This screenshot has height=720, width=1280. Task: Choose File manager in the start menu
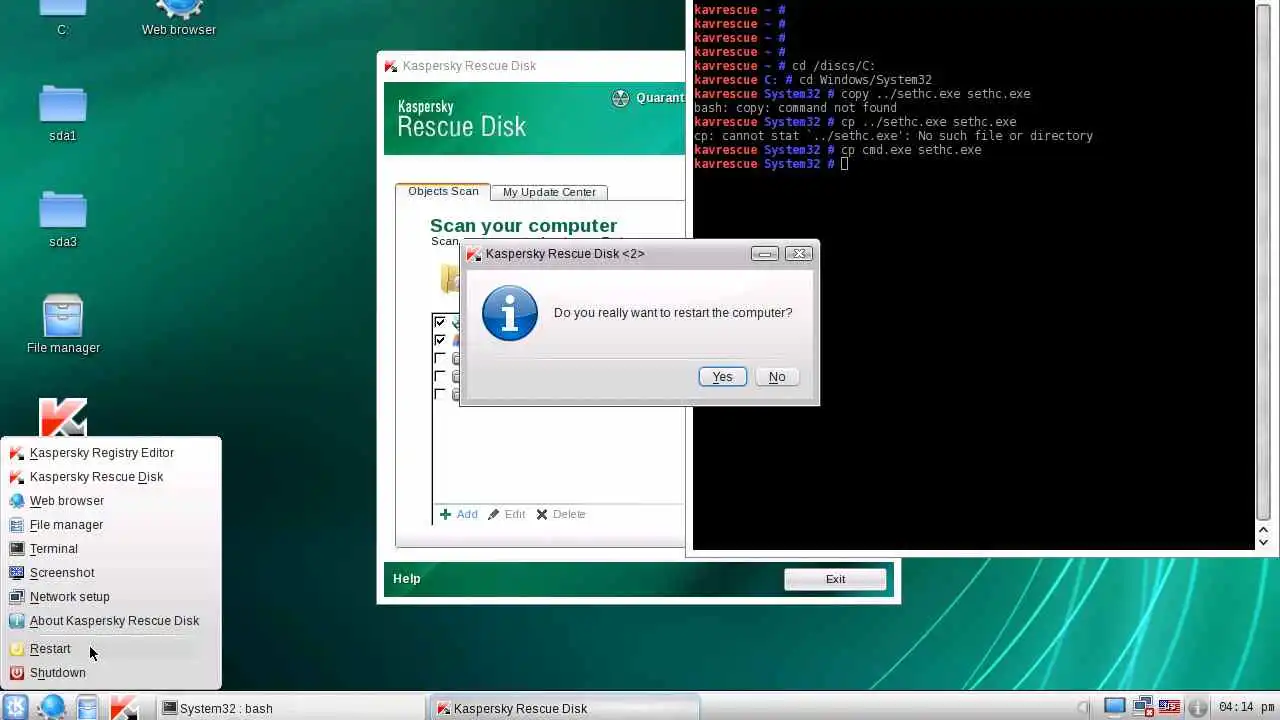pos(66,525)
